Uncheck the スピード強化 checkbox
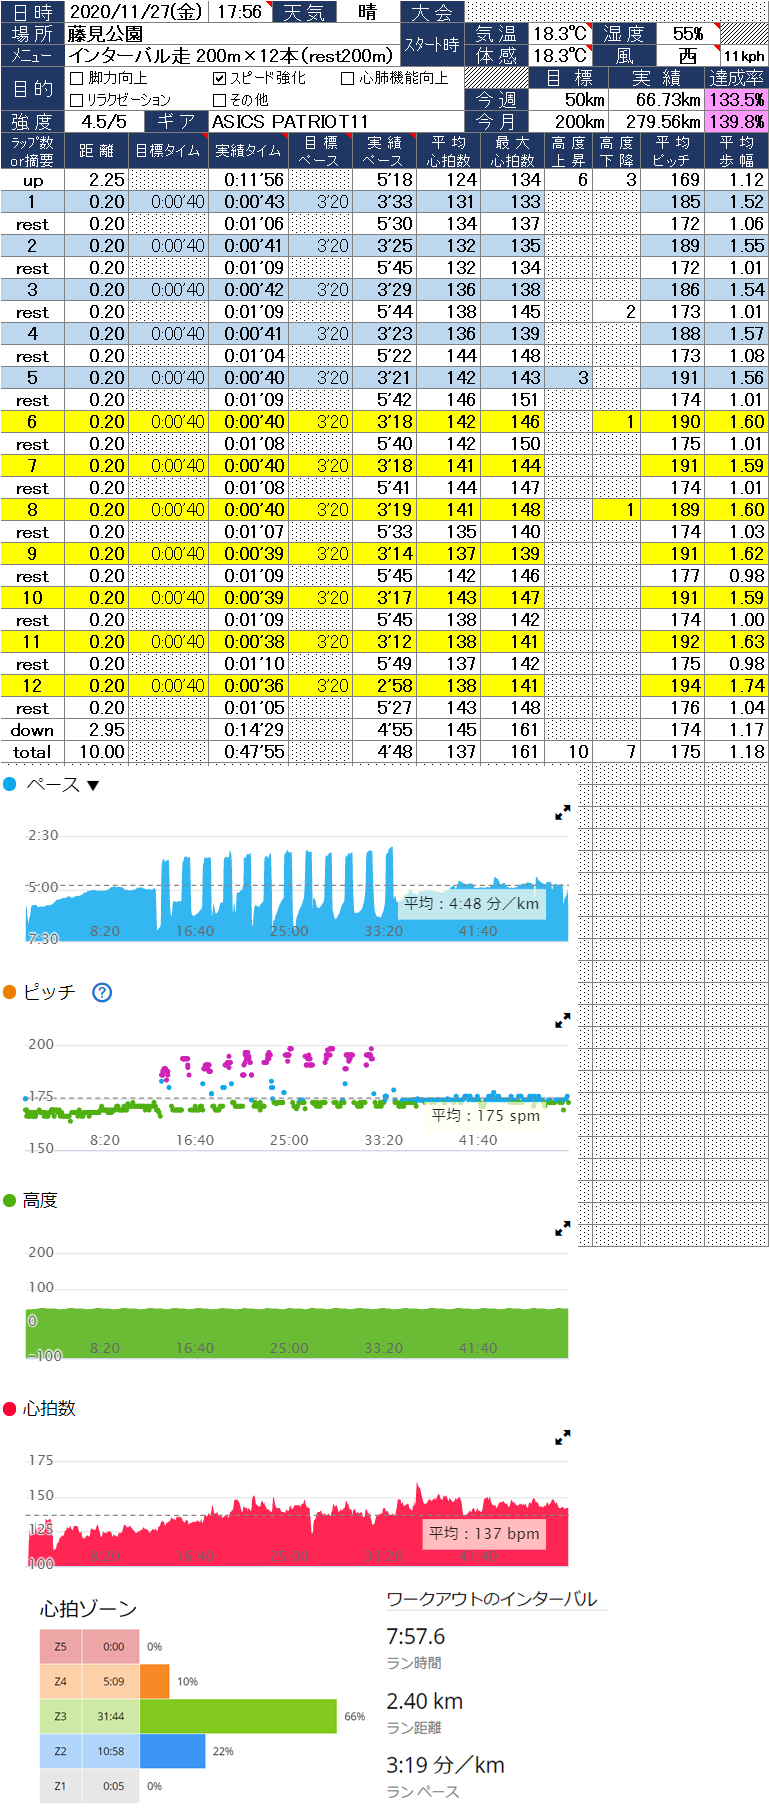This screenshot has height=1819, width=769. coord(220,78)
